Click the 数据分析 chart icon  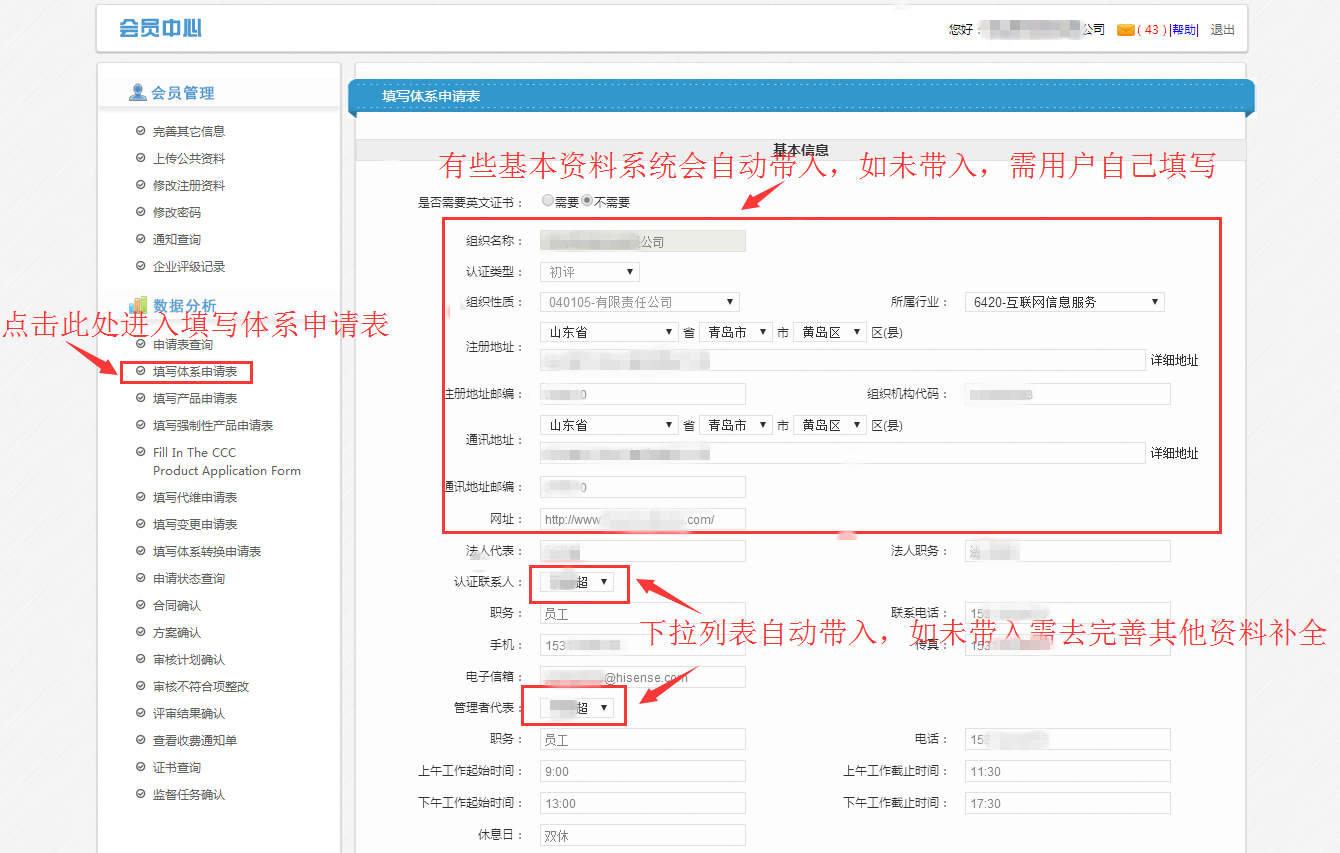click(137, 306)
